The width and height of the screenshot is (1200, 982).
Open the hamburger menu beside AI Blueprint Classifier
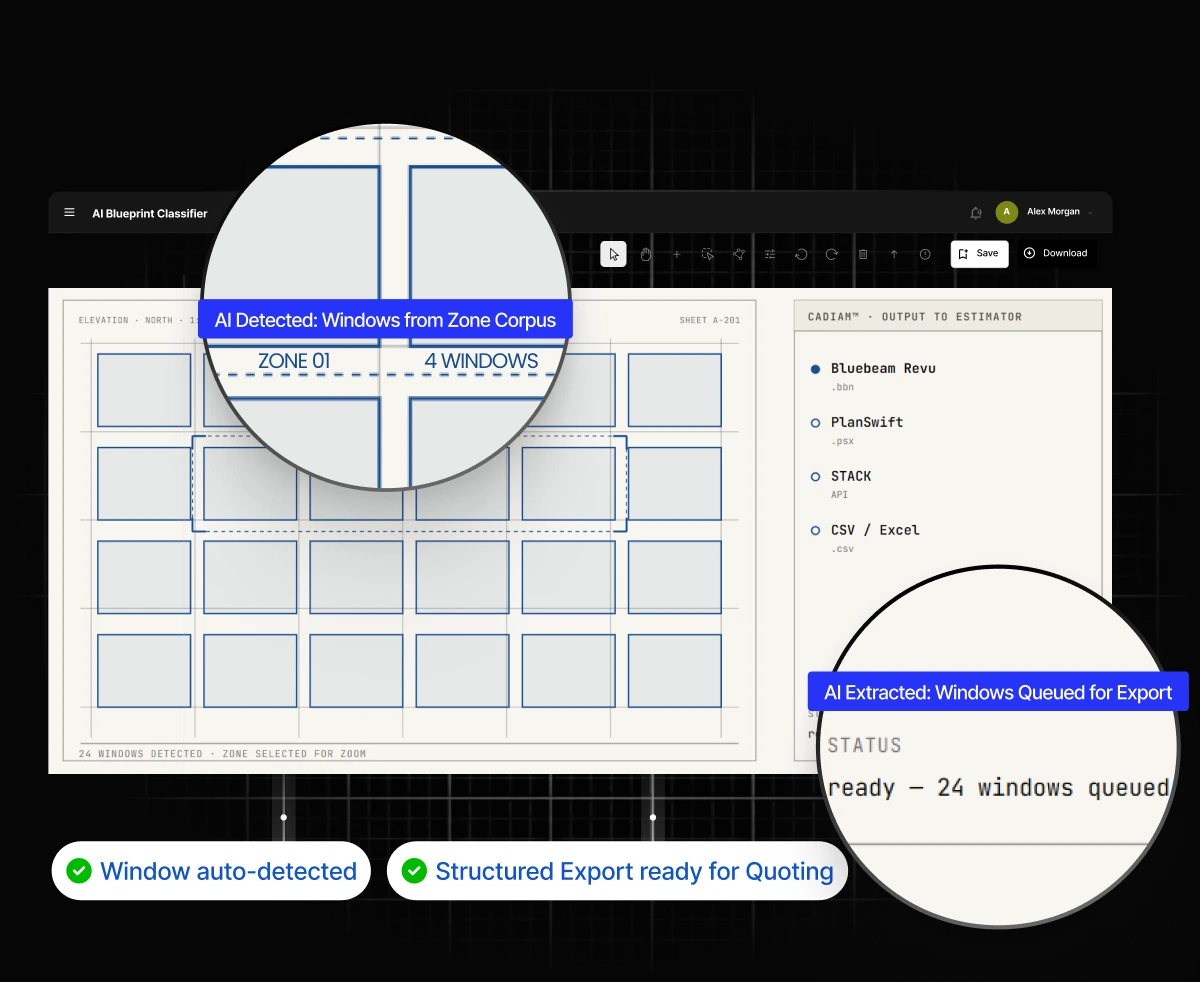[69, 213]
